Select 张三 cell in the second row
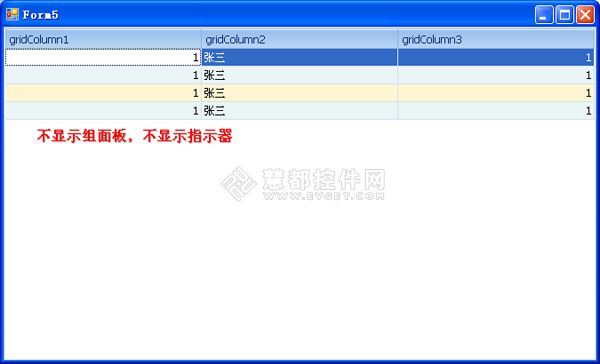The width and height of the screenshot is (600, 364). (300, 75)
